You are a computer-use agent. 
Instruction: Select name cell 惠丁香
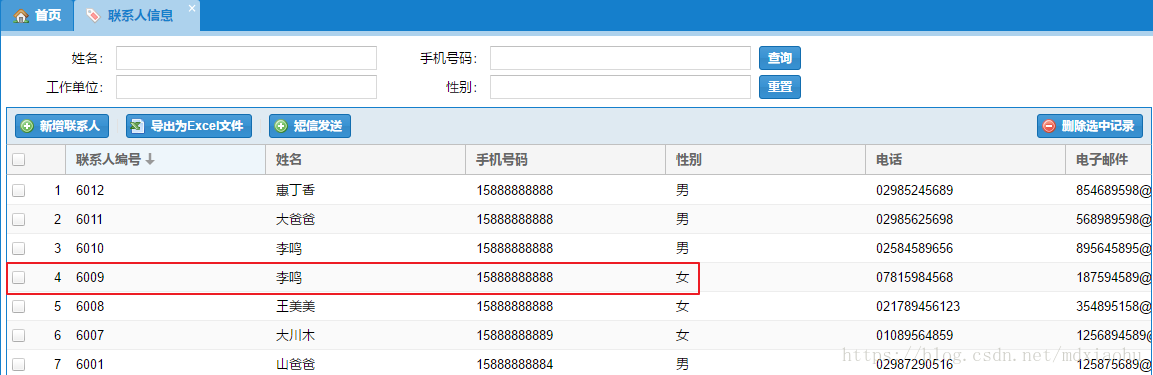coord(296,190)
